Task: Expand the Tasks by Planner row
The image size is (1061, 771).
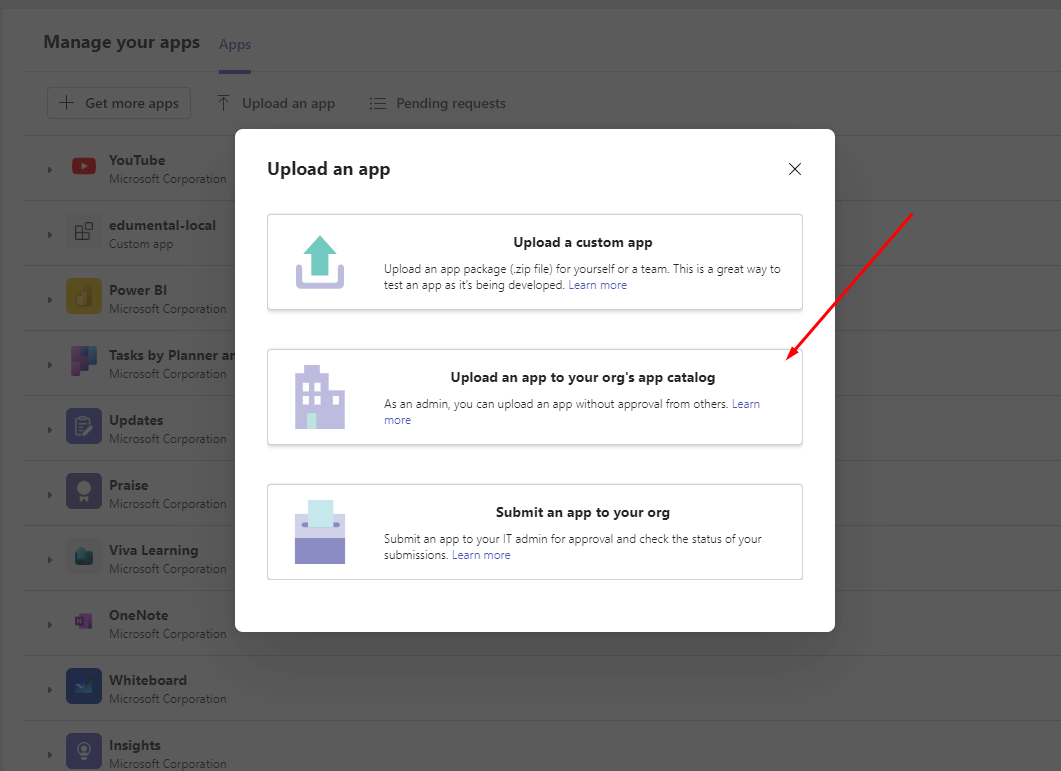Action: tap(49, 364)
